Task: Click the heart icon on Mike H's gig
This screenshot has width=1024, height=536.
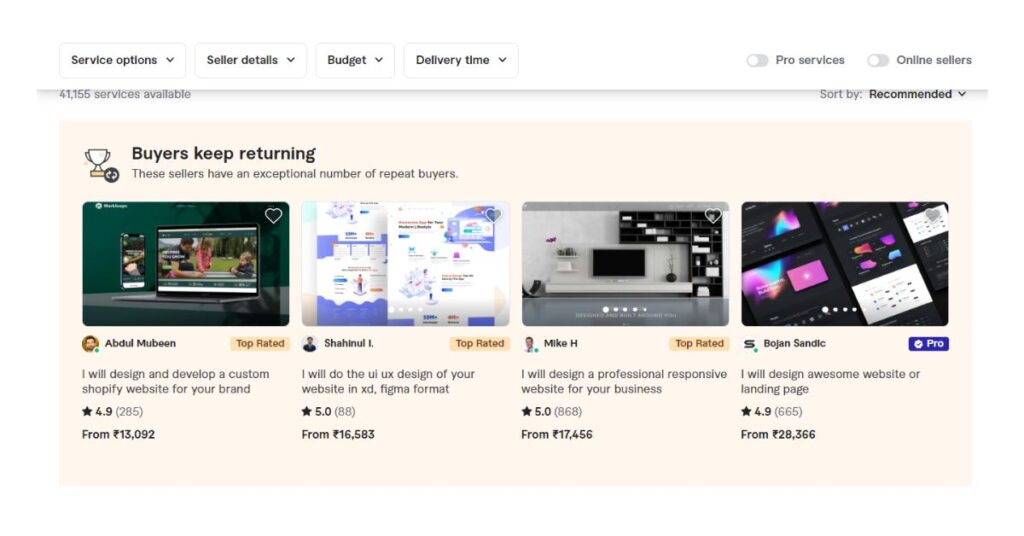Action: click(x=712, y=215)
